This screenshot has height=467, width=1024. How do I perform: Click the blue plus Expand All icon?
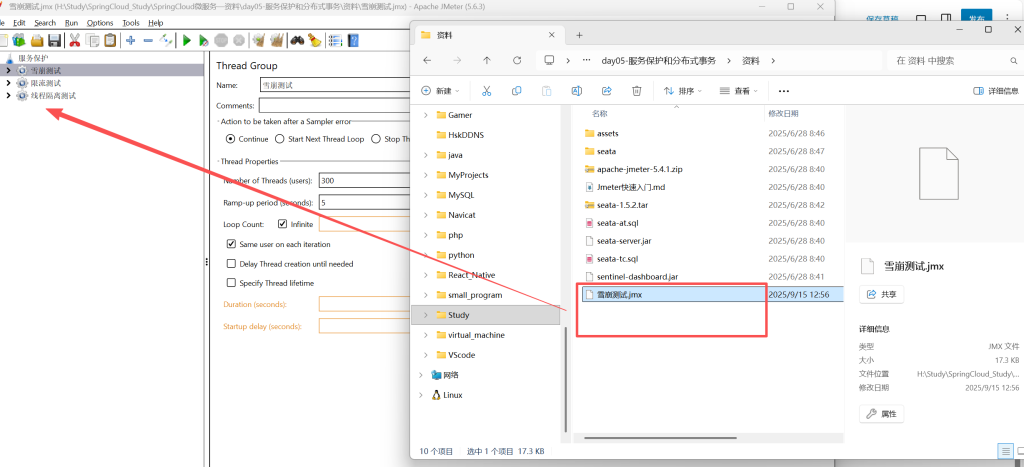130,41
